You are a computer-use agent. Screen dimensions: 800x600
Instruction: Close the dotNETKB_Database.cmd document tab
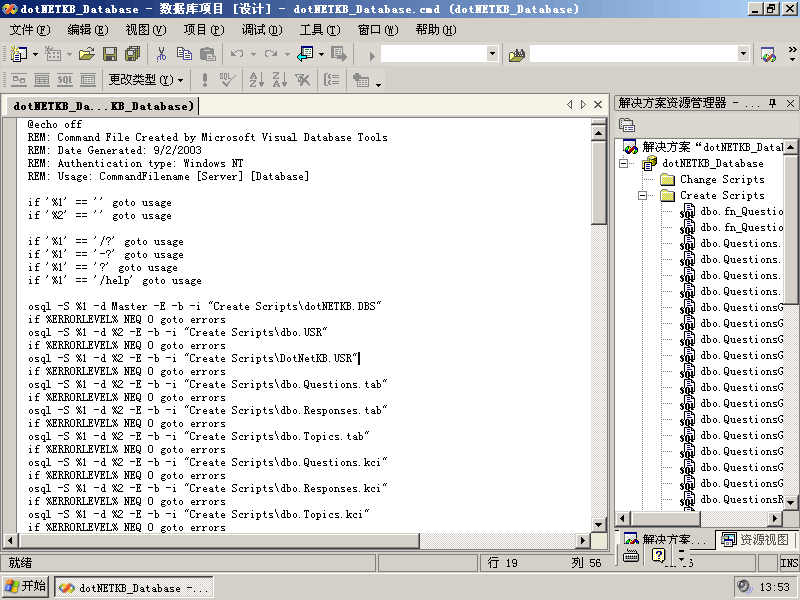[x=598, y=105]
